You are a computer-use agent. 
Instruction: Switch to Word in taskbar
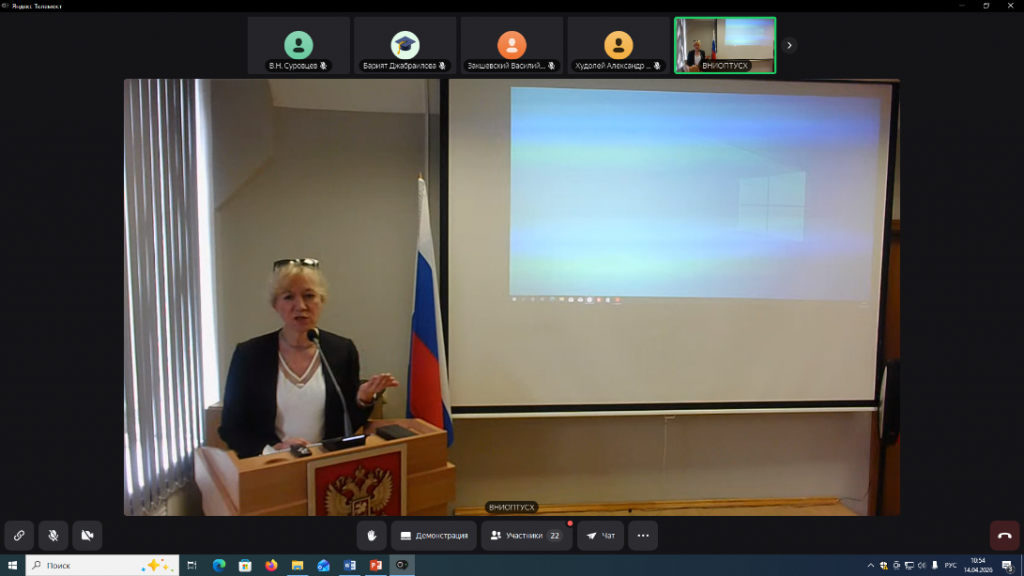click(350, 565)
